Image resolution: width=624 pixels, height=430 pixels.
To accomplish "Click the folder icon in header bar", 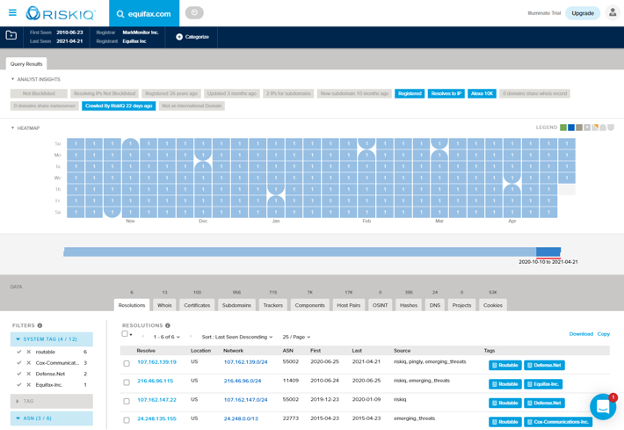I will pyautogui.click(x=12, y=36).
